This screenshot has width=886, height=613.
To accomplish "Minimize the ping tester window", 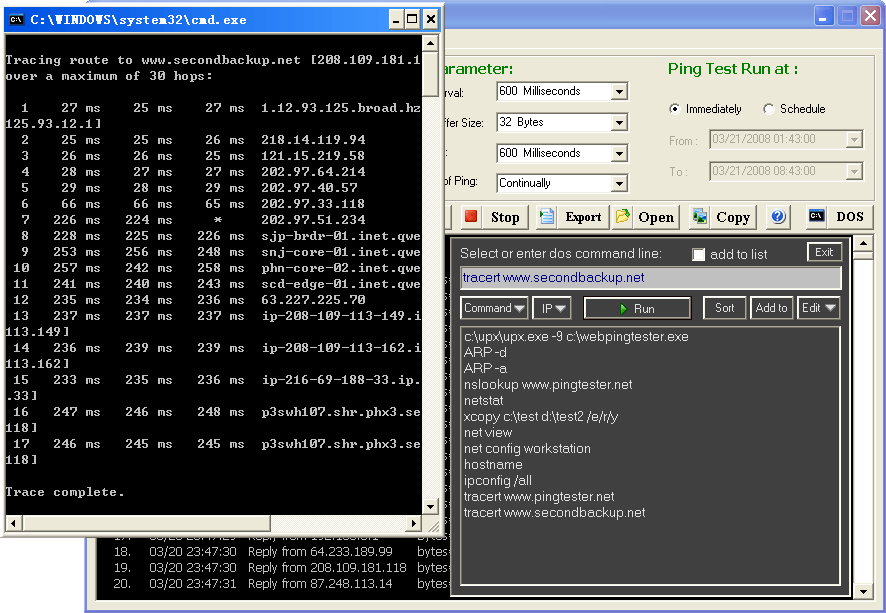I will [x=824, y=16].
